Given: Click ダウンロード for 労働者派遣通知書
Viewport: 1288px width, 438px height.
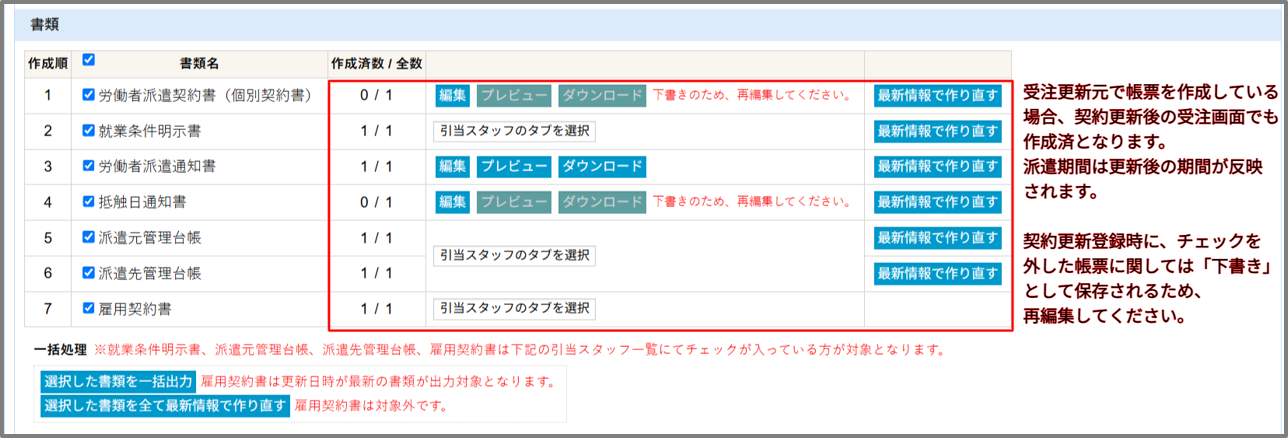Looking at the screenshot, I should [601, 166].
